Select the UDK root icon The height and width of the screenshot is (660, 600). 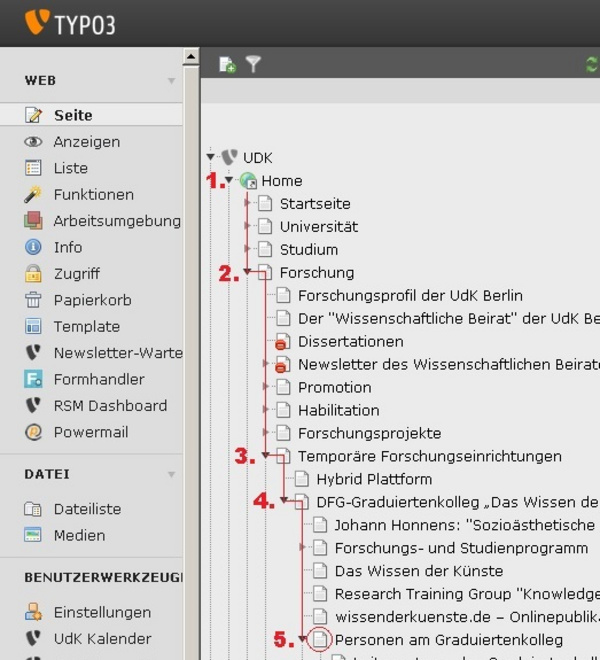(x=229, y=157)
